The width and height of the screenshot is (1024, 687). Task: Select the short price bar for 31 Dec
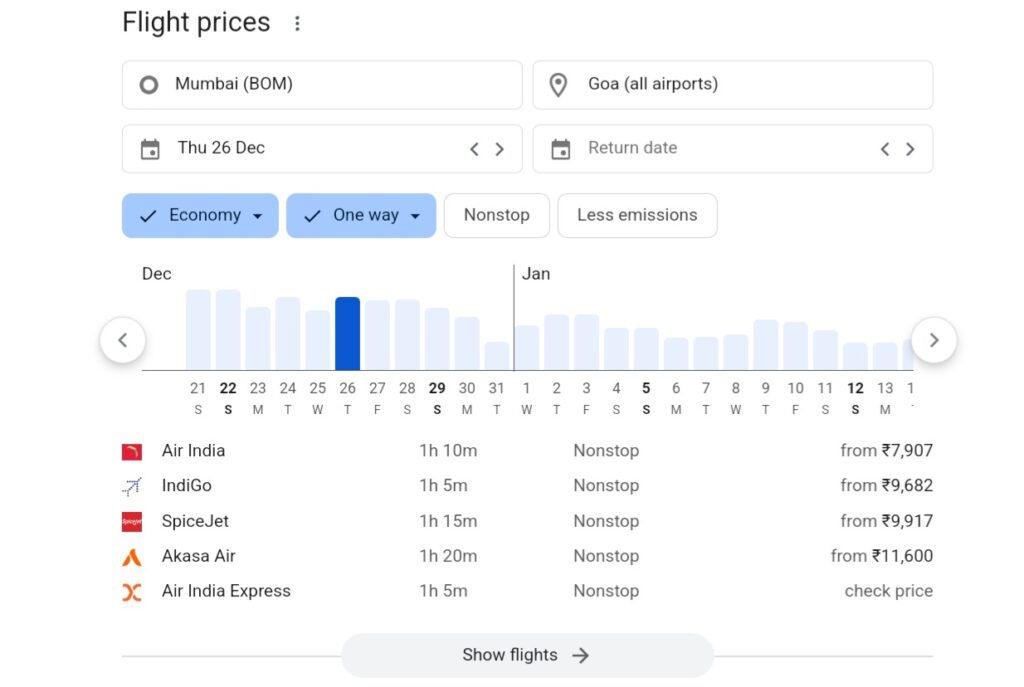[x=497, y=356]
